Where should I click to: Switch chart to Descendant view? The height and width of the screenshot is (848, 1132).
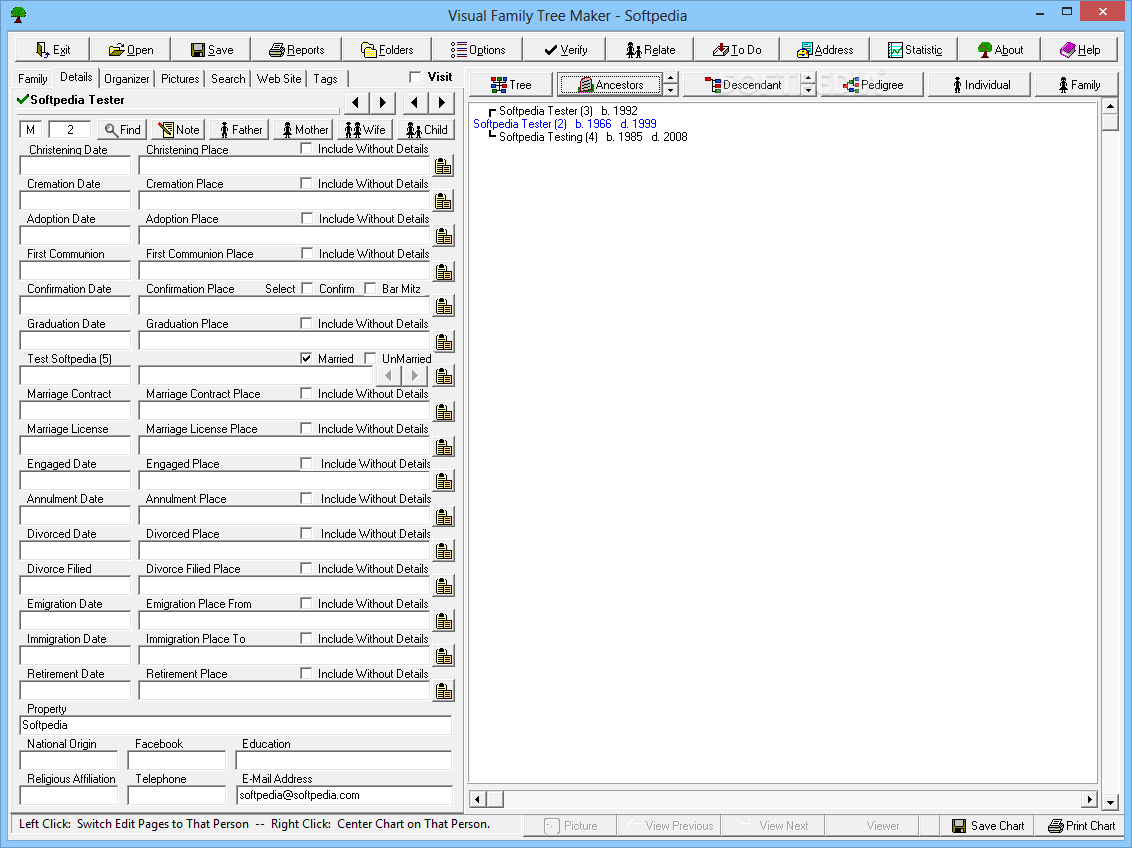pyautogui.click(x=742, y=84)
